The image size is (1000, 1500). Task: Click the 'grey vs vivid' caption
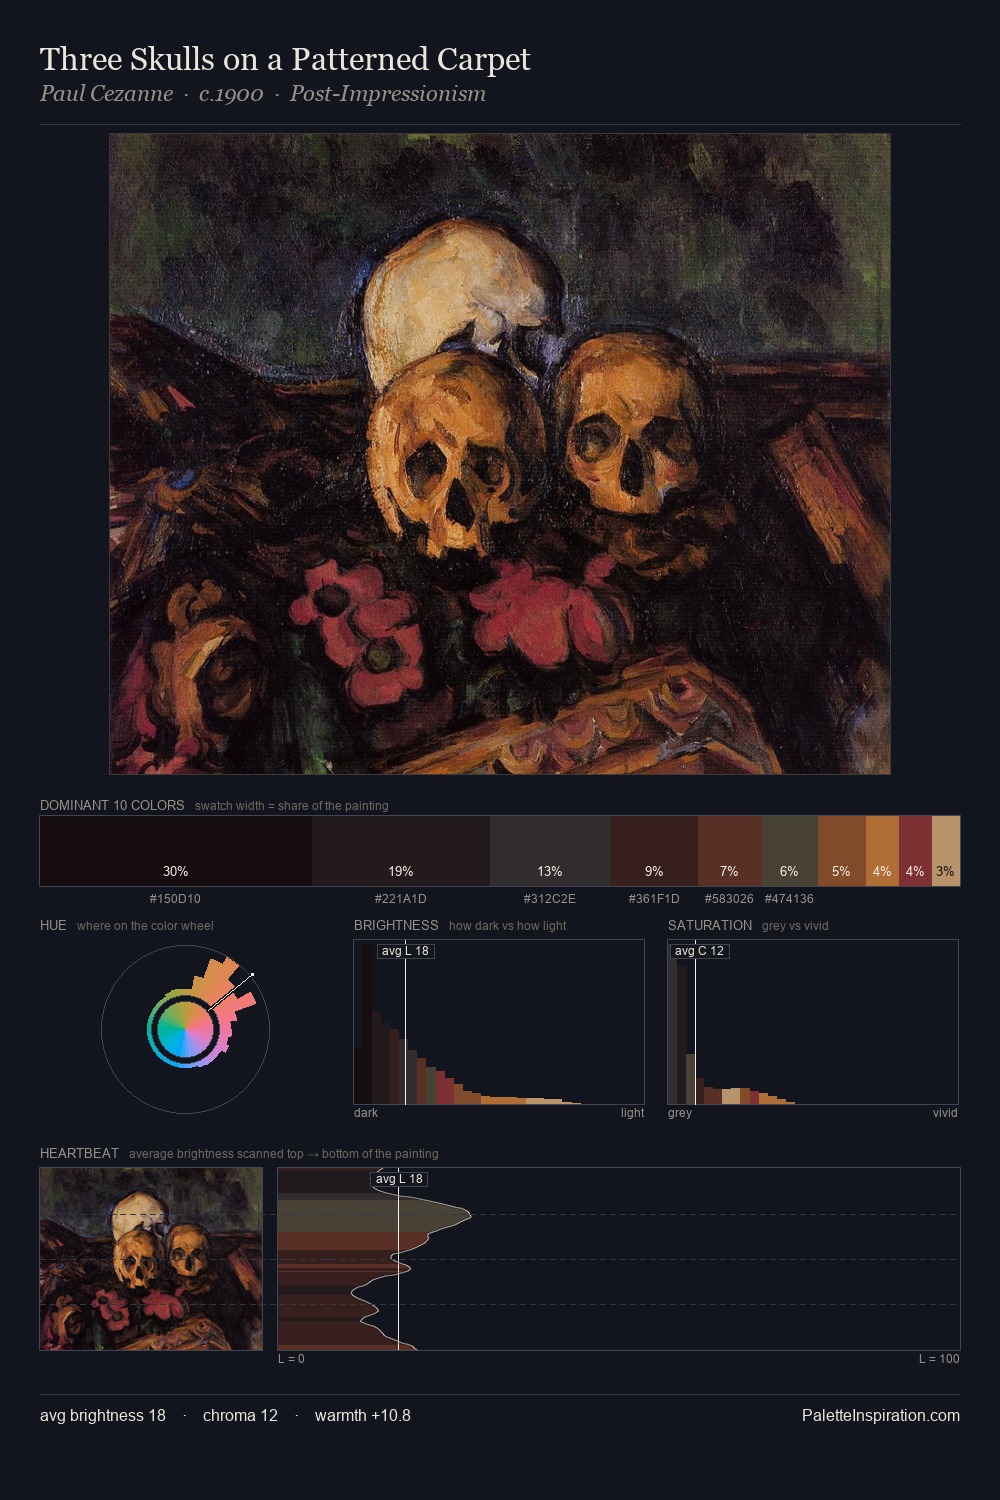[x=795, y=926]
